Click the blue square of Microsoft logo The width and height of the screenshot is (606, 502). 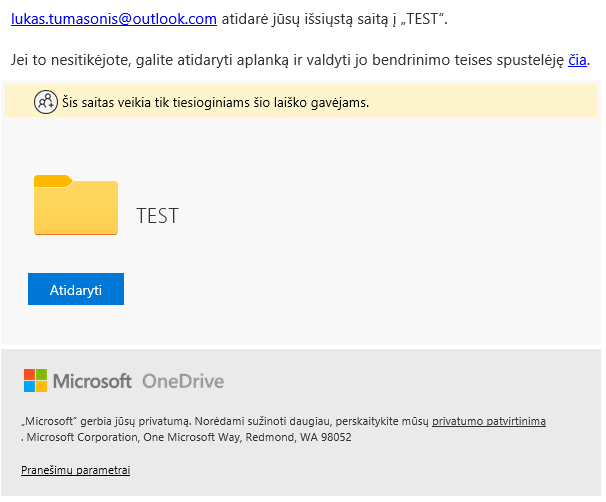pos(29,387)
